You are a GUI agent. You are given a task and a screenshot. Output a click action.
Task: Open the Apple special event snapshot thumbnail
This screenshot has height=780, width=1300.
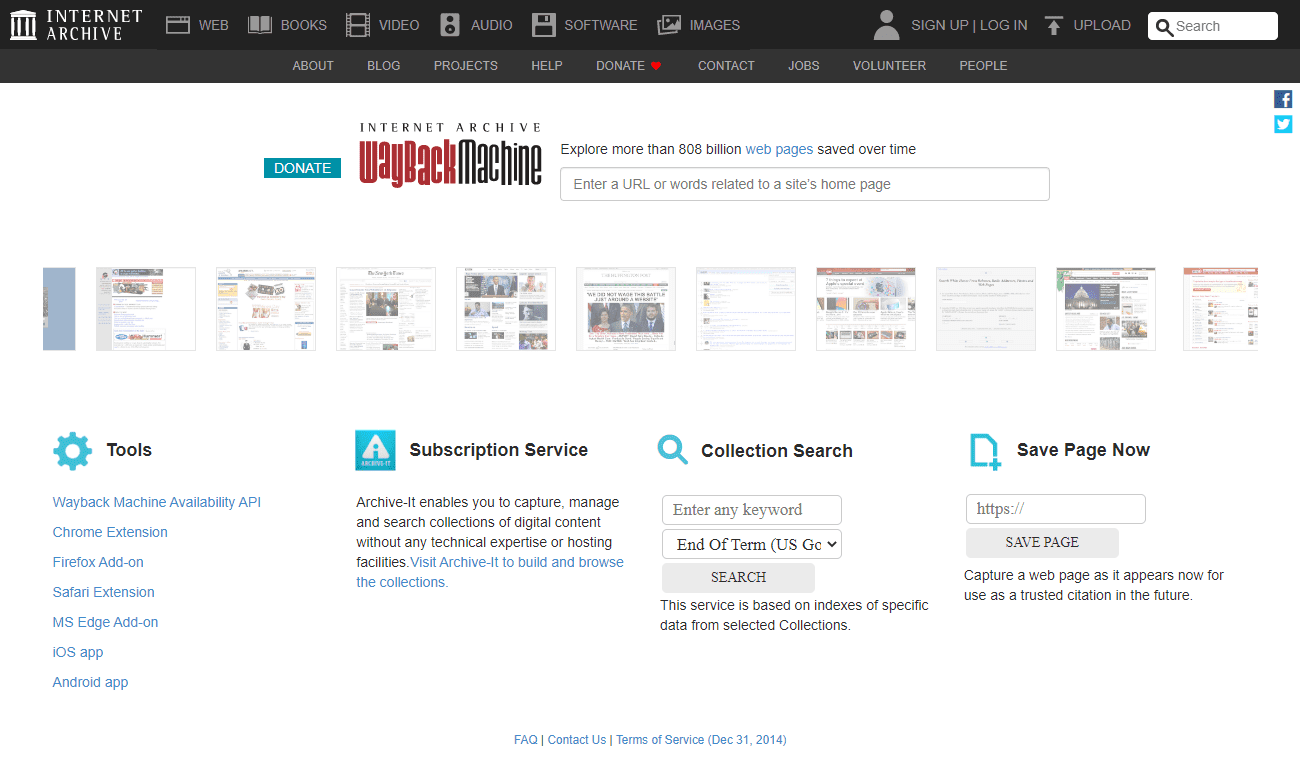point(866,309)
